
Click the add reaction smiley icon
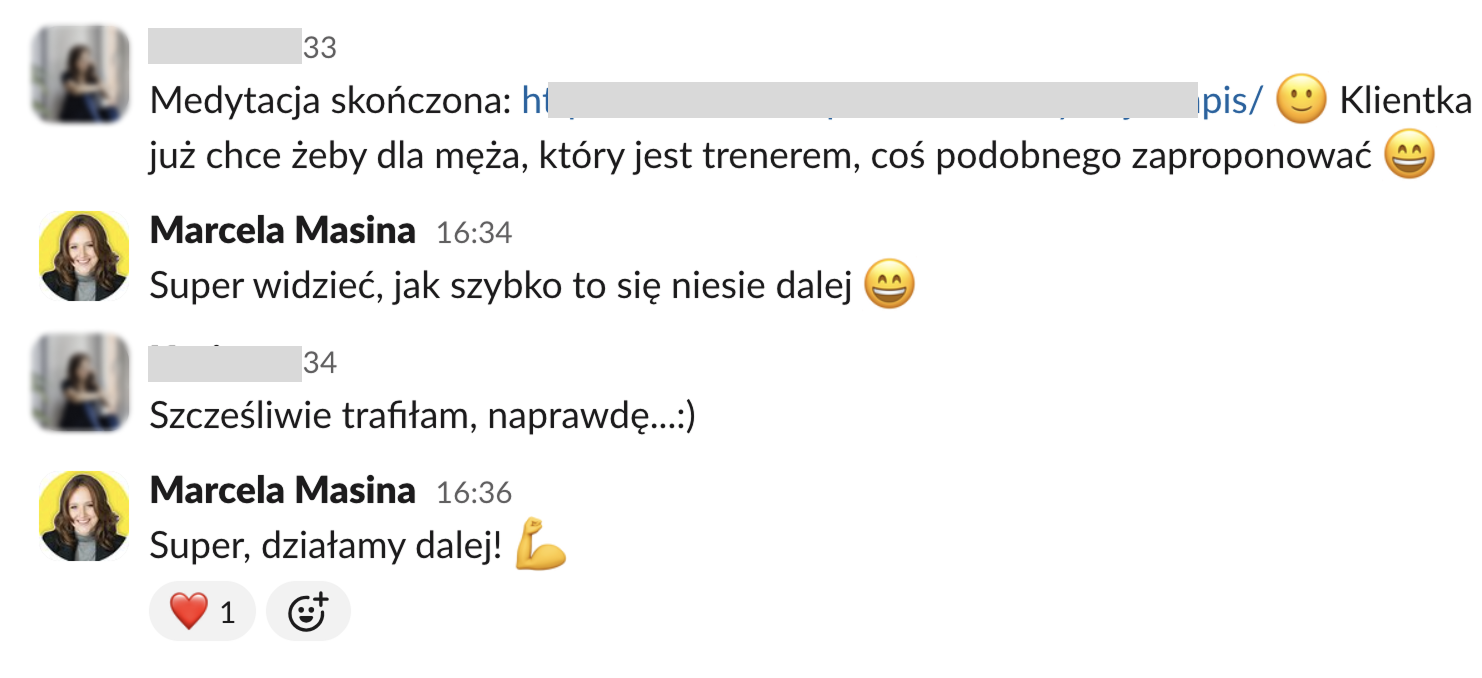[308, 610]
